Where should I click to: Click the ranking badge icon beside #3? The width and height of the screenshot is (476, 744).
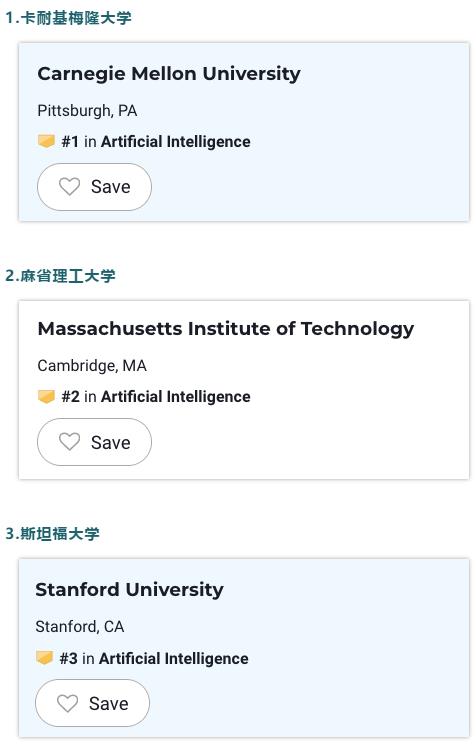[x=44, y=658]
